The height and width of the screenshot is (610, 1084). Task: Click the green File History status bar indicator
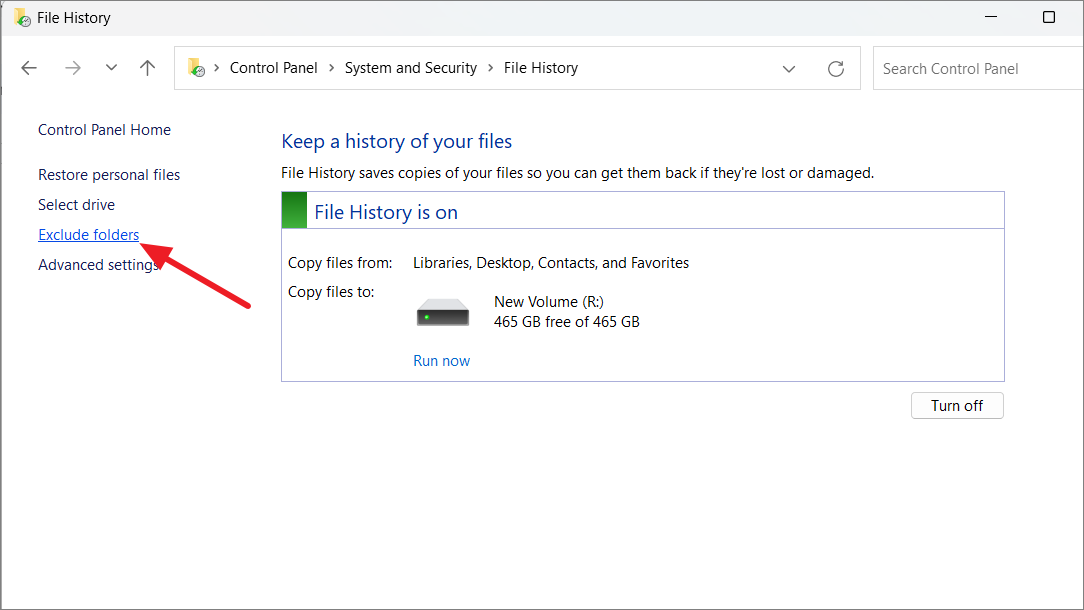pos(293,210)
